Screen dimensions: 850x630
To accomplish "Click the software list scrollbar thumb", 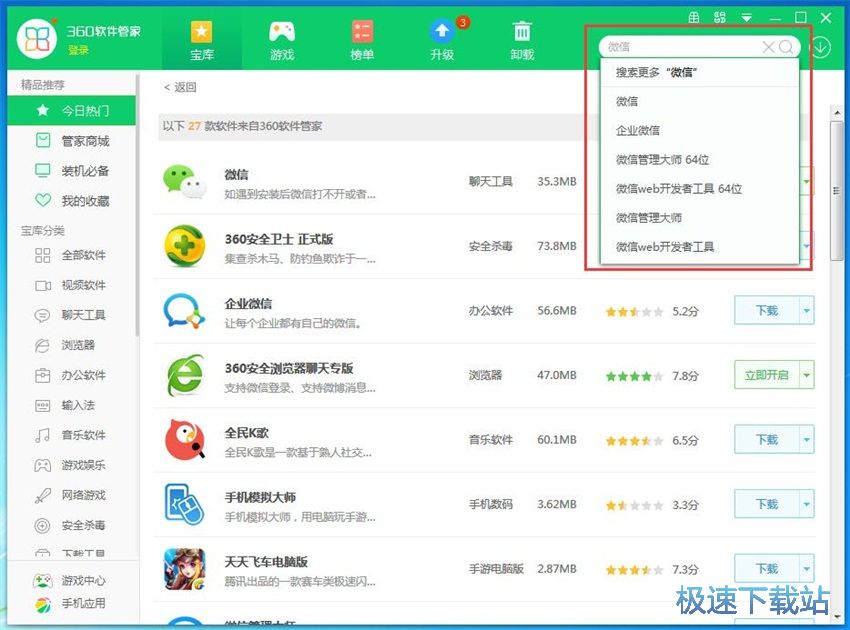I will point(836,190).
